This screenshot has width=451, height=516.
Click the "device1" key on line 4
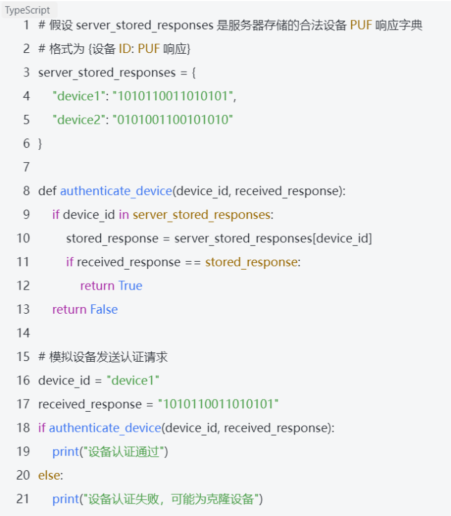pos(79,96)
